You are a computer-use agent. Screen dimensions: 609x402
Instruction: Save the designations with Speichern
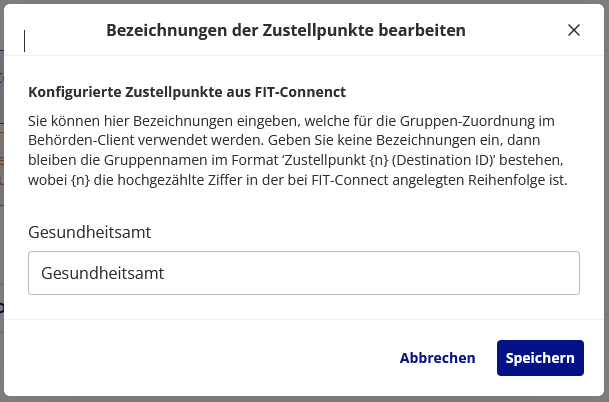tap(540, 358)
